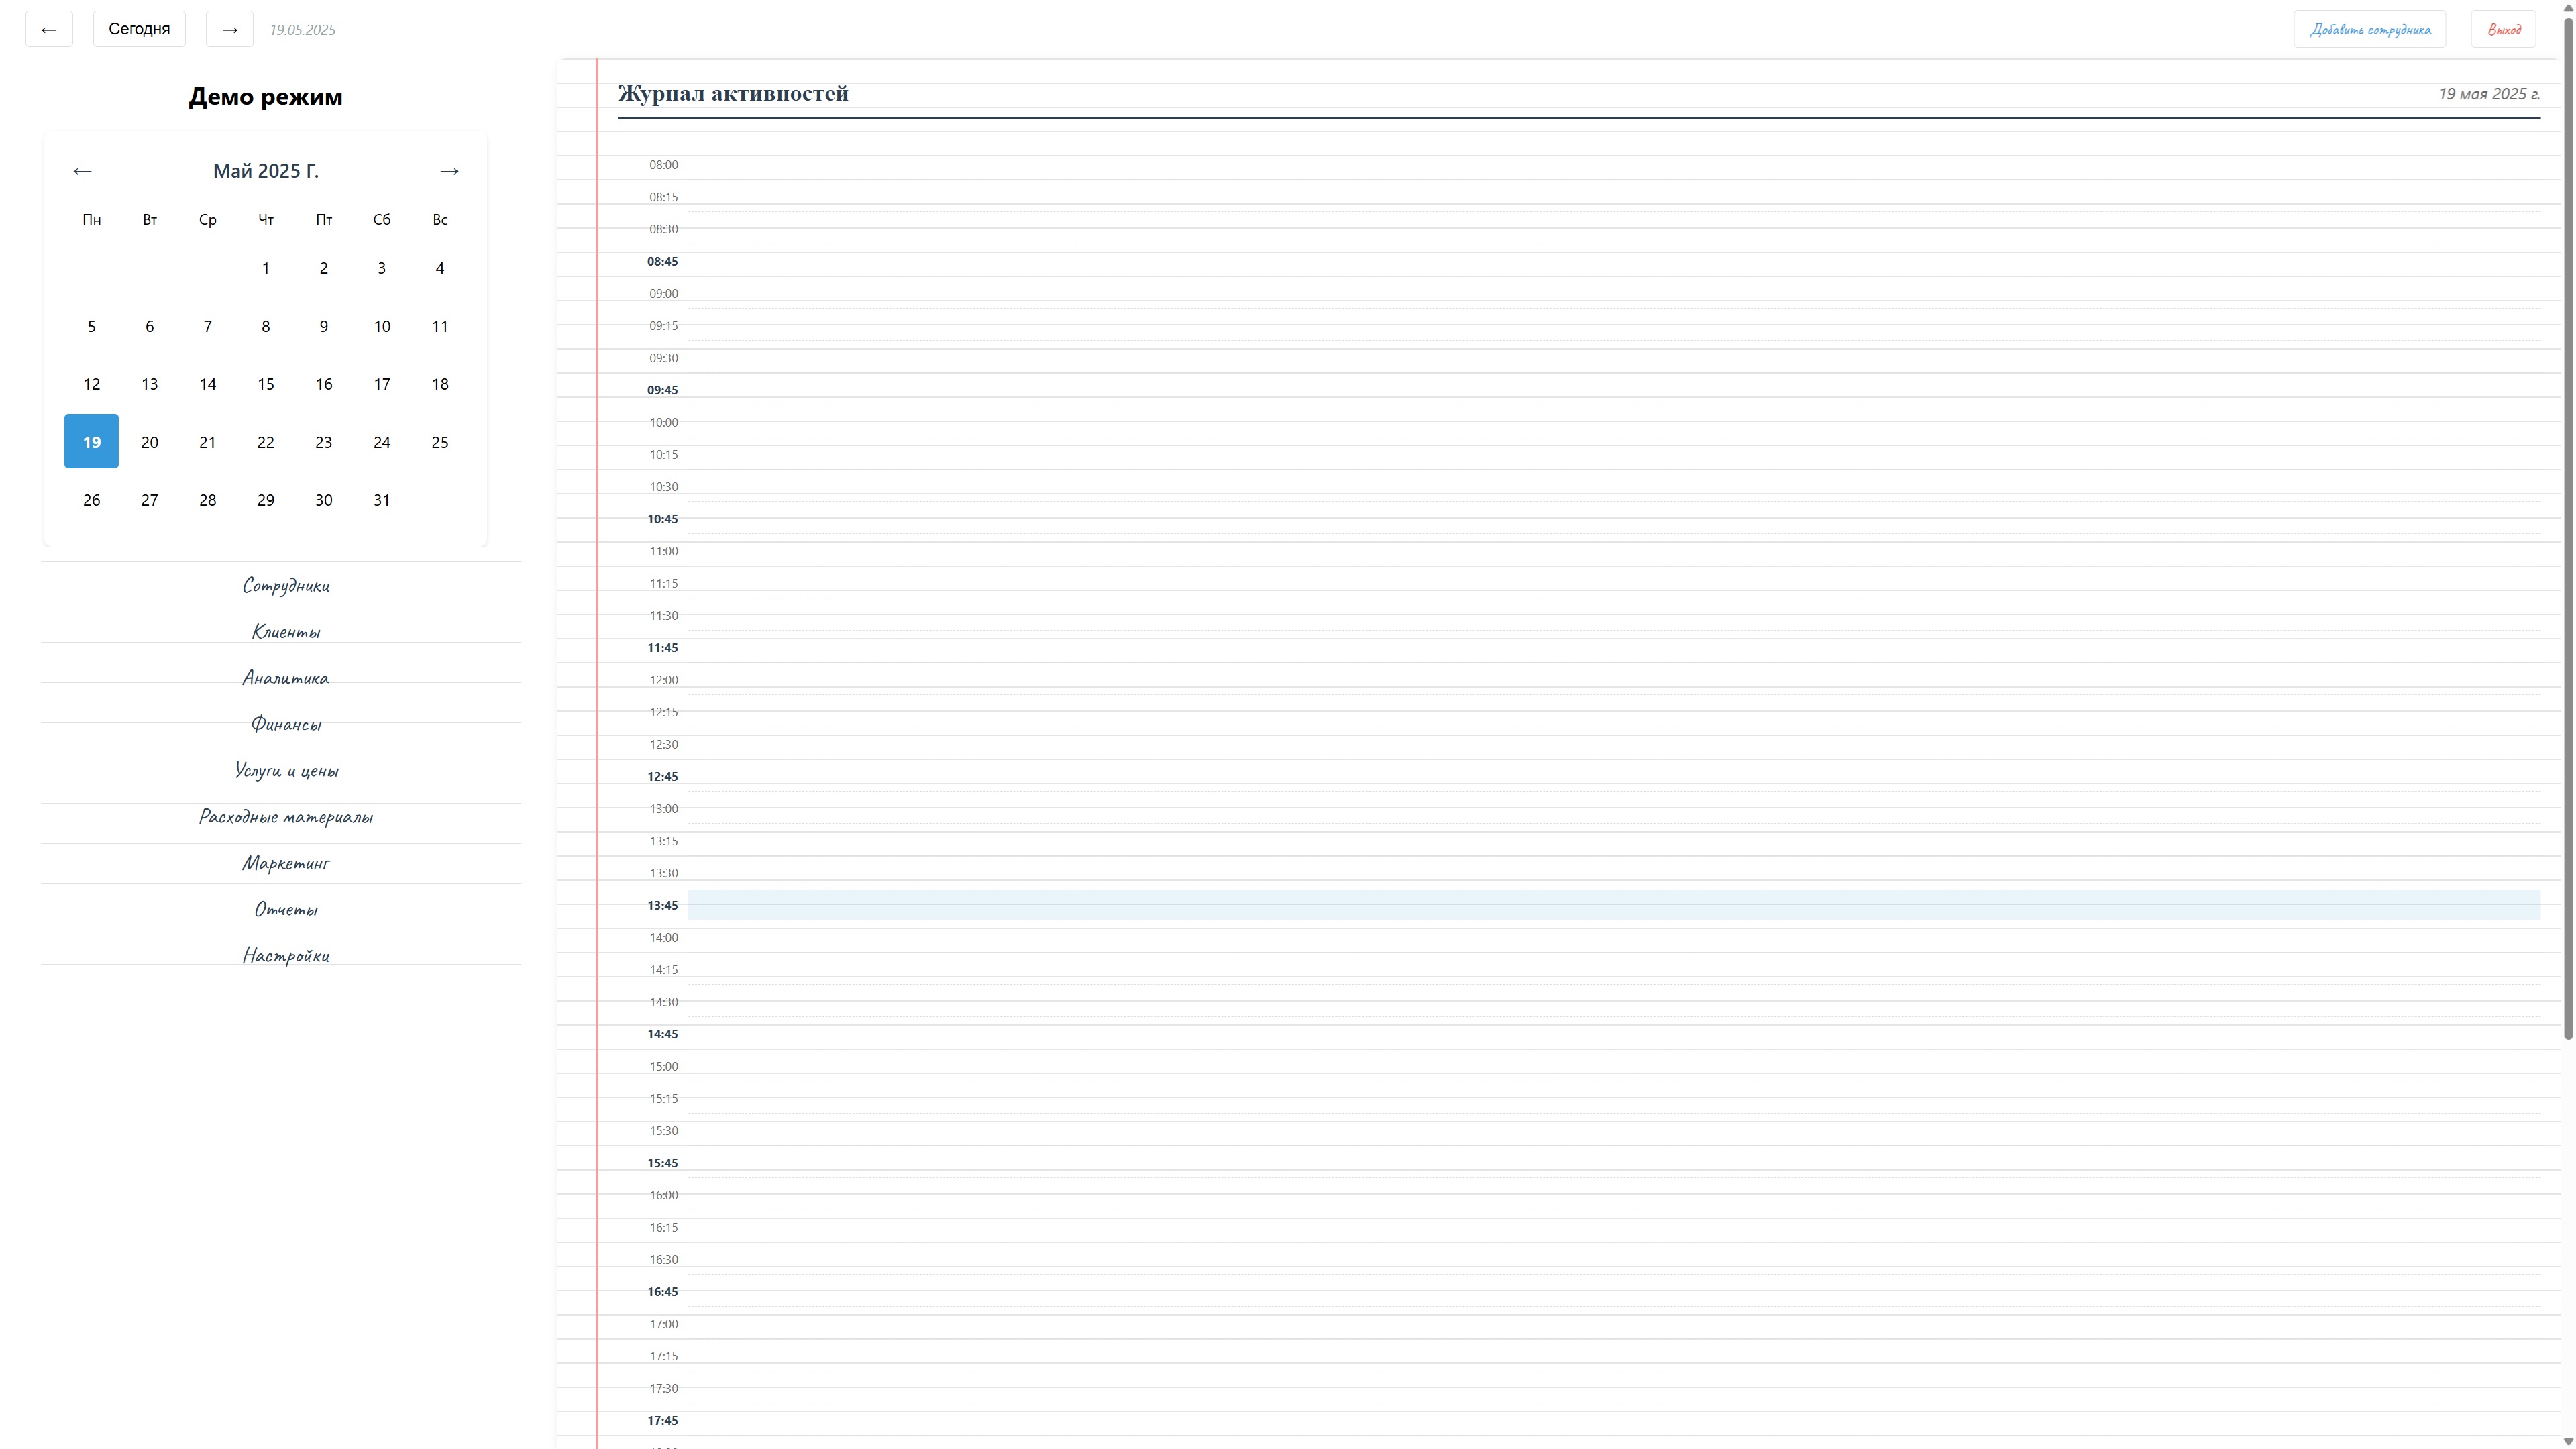
Task: Click the scrollbar down arrow
Action: click(x=2567, y=1441)
